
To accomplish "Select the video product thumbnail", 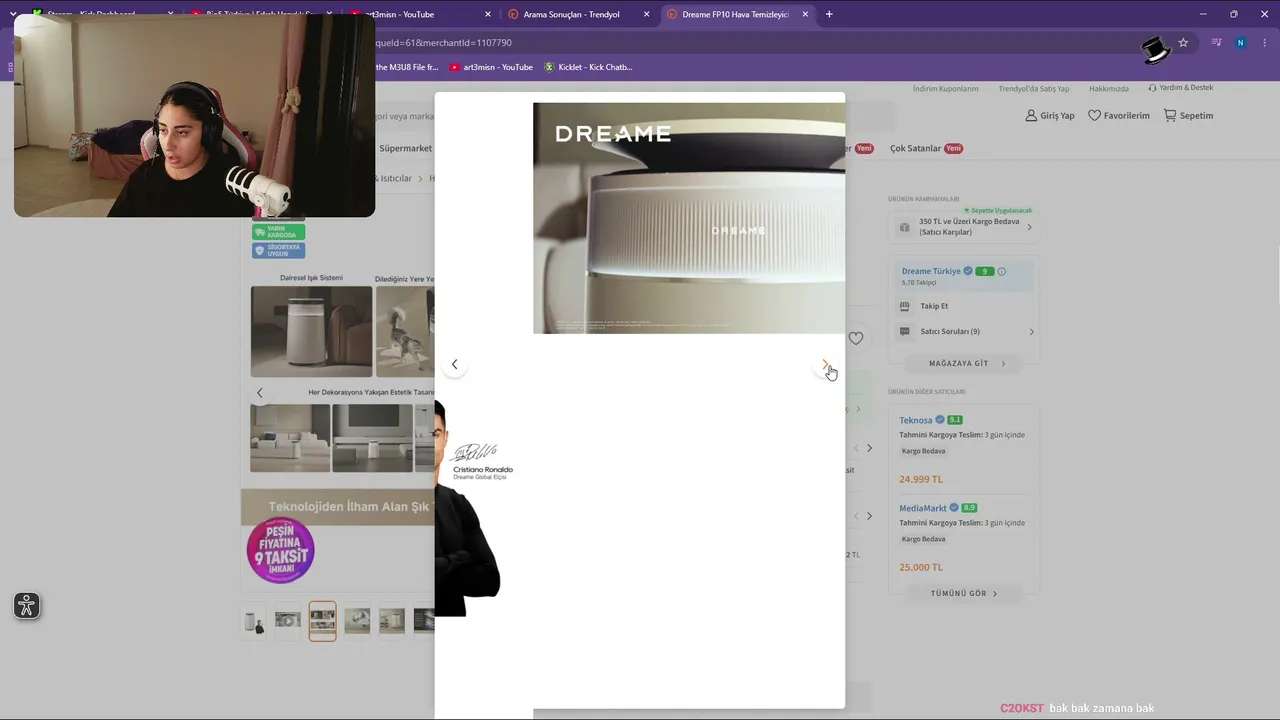I will coord(288,621).
